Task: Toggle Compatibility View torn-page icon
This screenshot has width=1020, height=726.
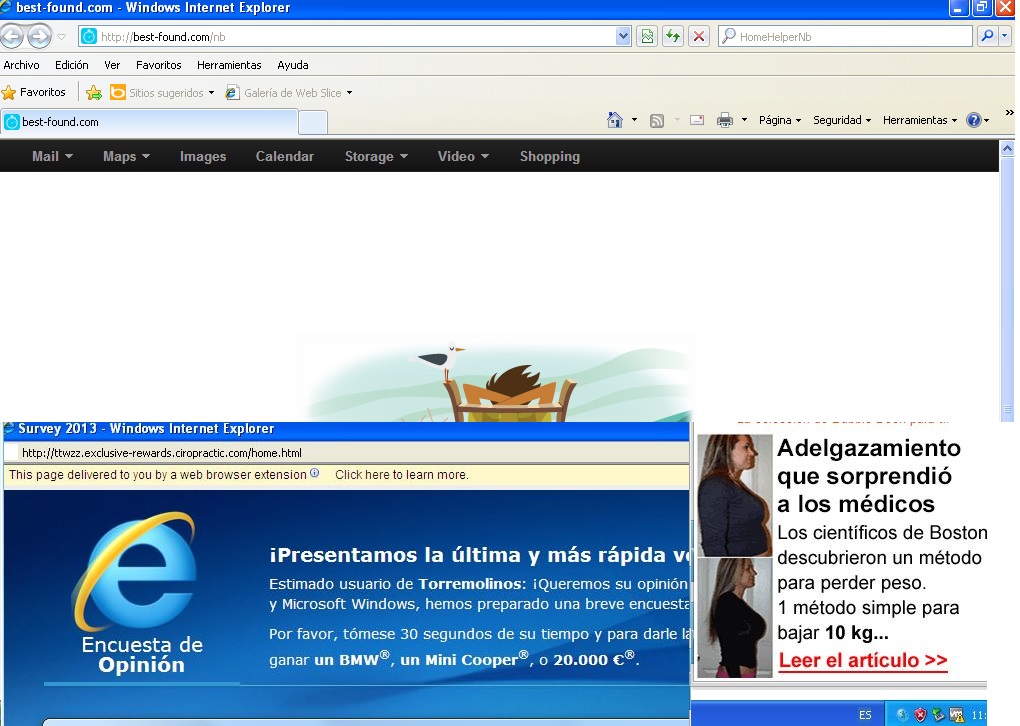Action: click(647, 36)
